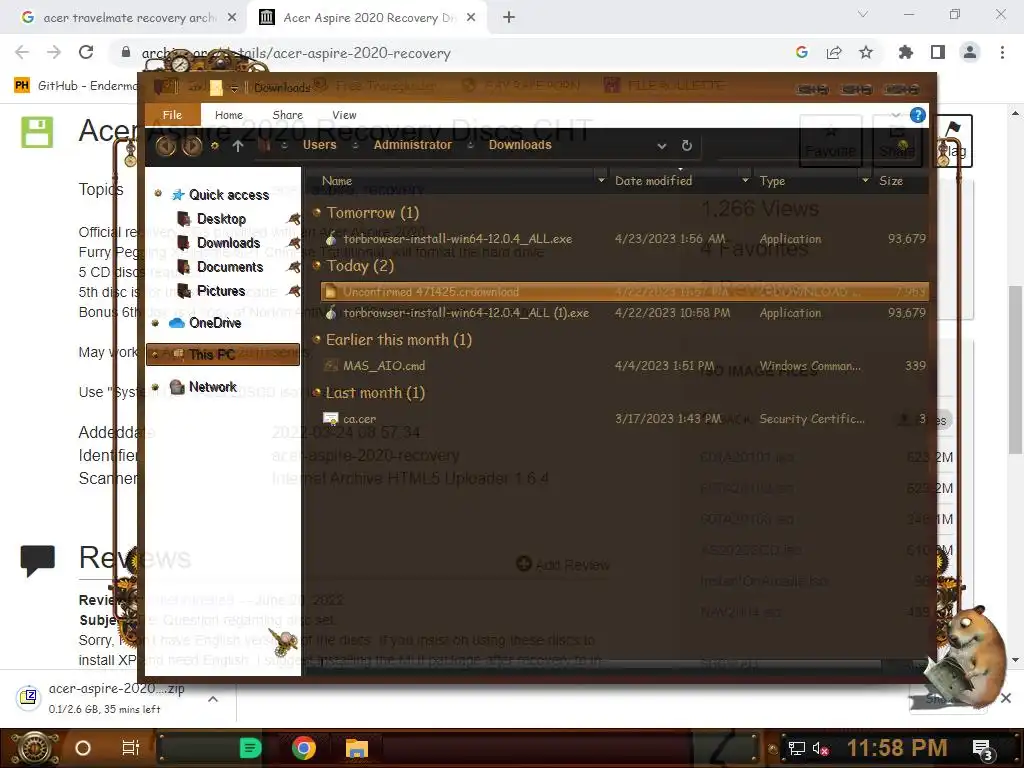The image size is (1024, 768).
Task: Sort files by Size column
Action: point(891,181)
